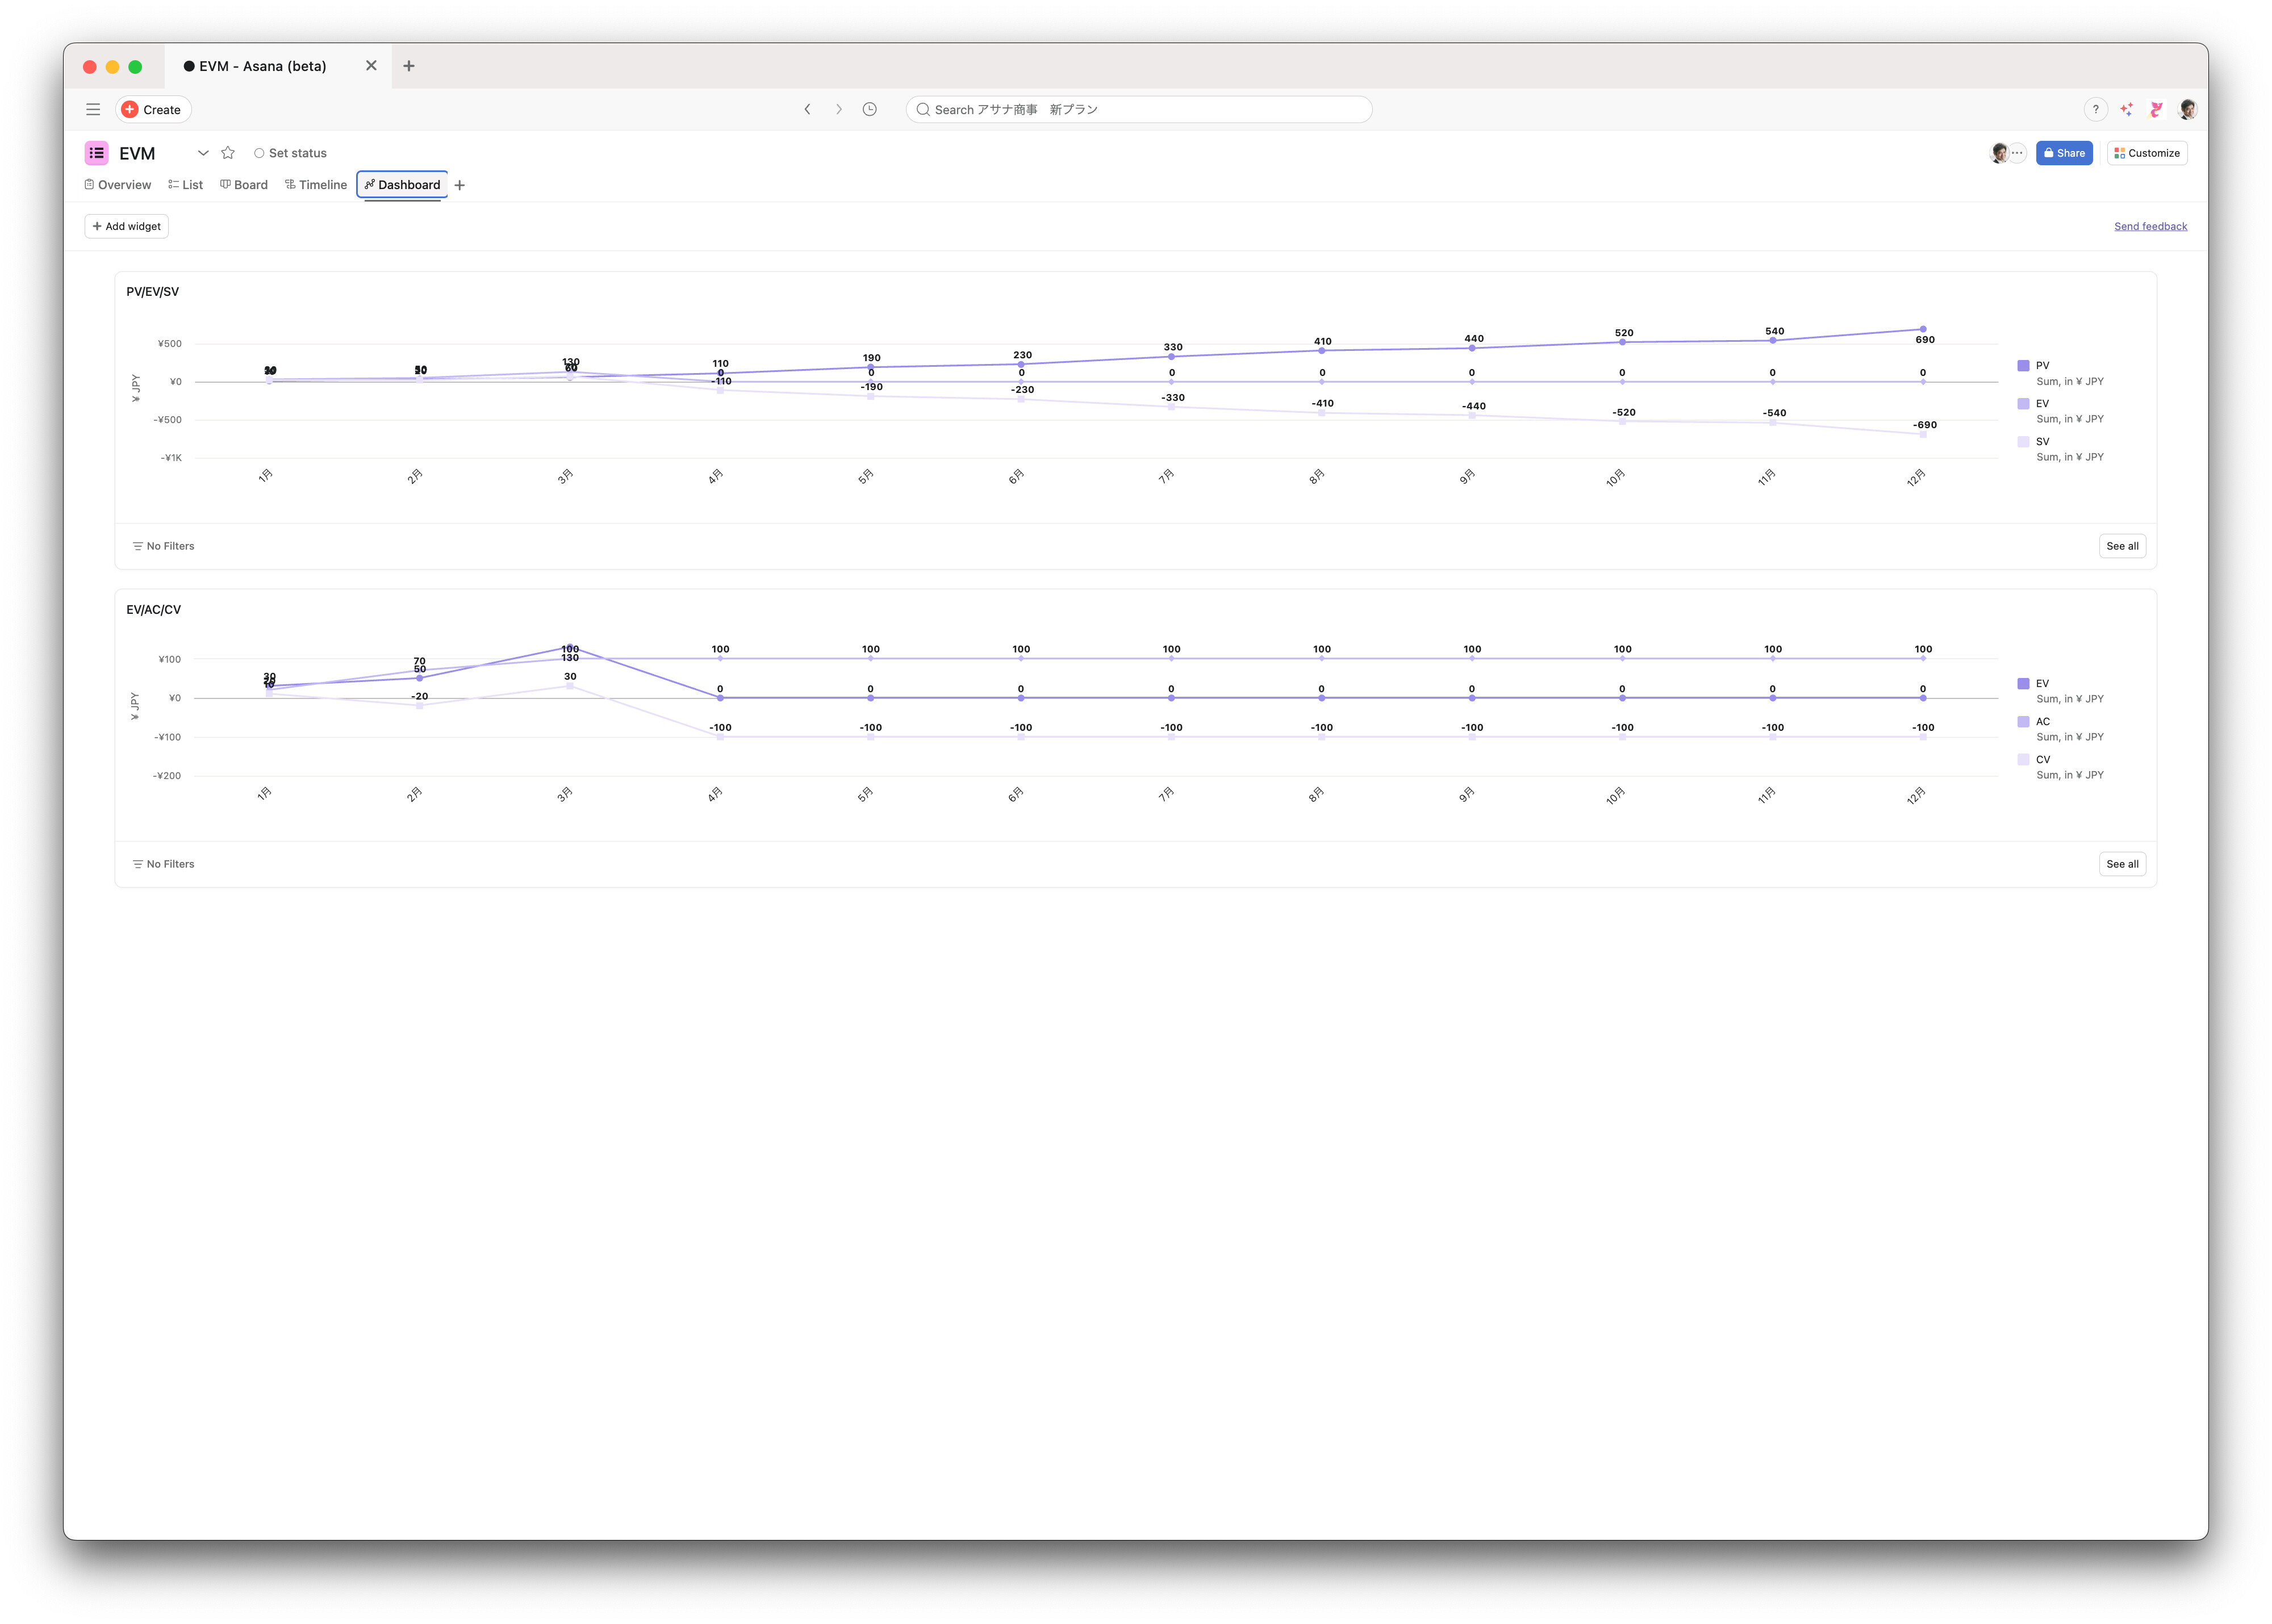Image resolution: width=2272 pixels, height=1624 pixels.
Task: Switch to the Overview tab
Action: click(x=118, y=185)
